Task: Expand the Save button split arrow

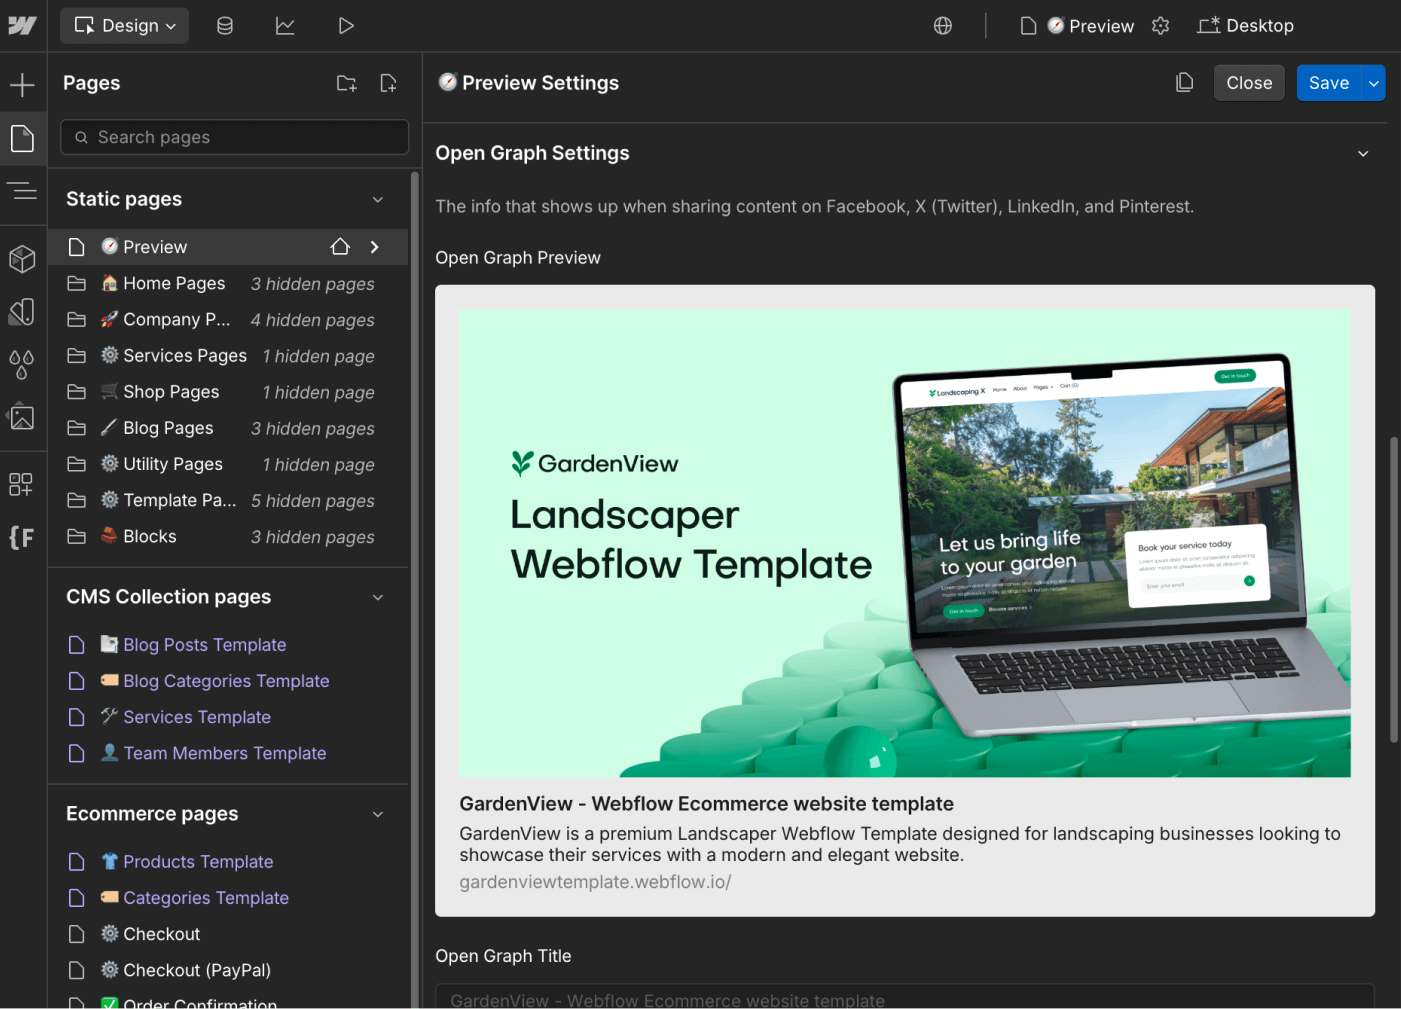Action: pos(1374,83)
